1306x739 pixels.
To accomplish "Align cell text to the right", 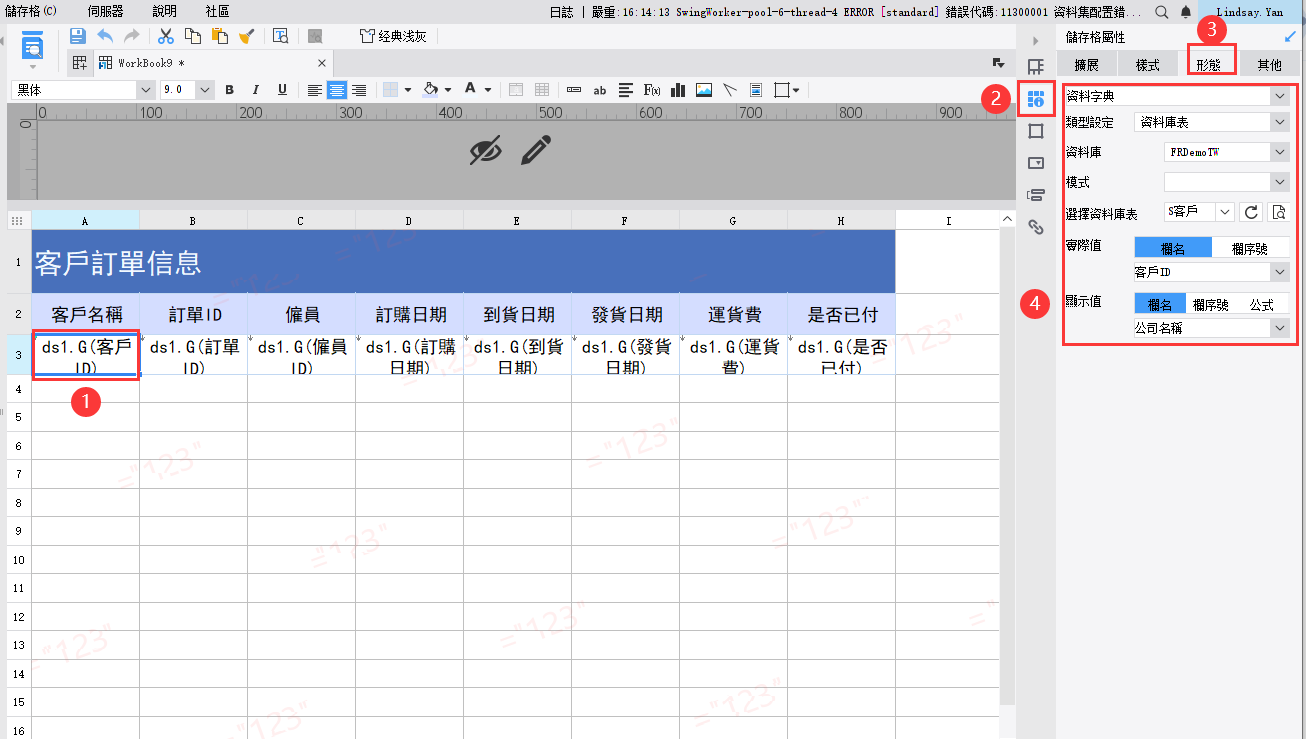I will 359,90.
